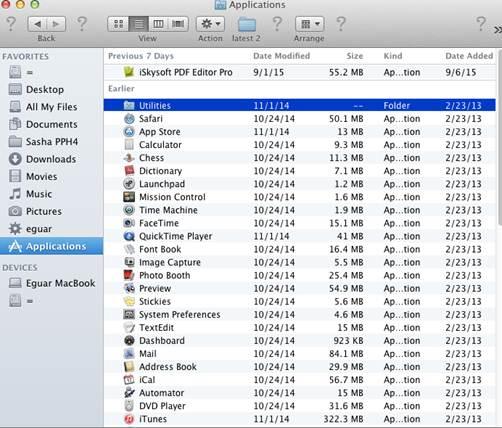Select the Dashboard row
502x428 pixels.
point(300,341)
